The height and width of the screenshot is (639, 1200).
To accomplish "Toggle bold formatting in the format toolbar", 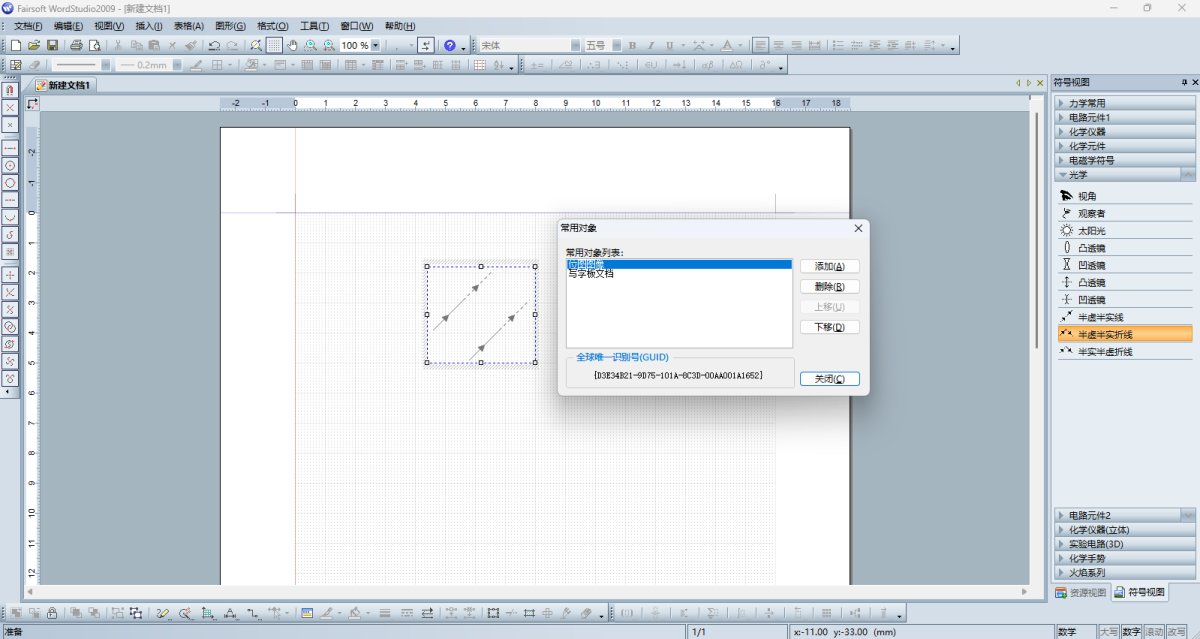I will (631, 45).
